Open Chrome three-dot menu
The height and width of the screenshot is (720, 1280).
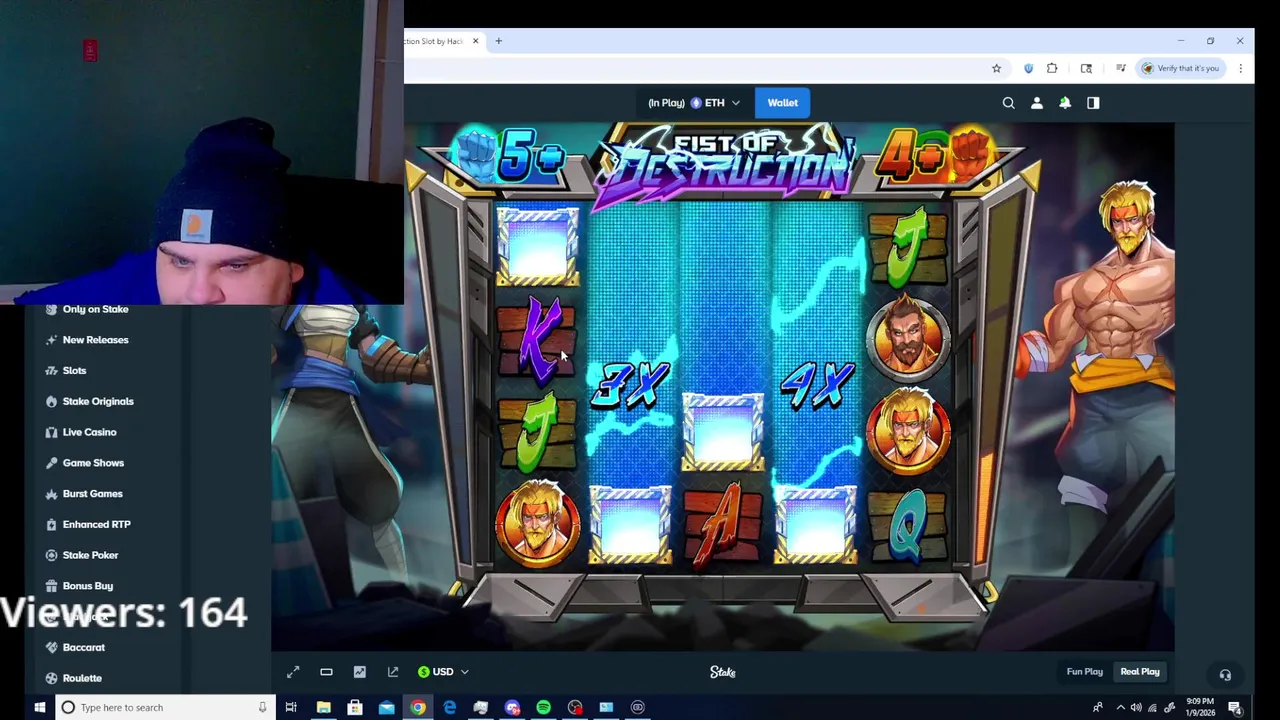(1240, 68)
